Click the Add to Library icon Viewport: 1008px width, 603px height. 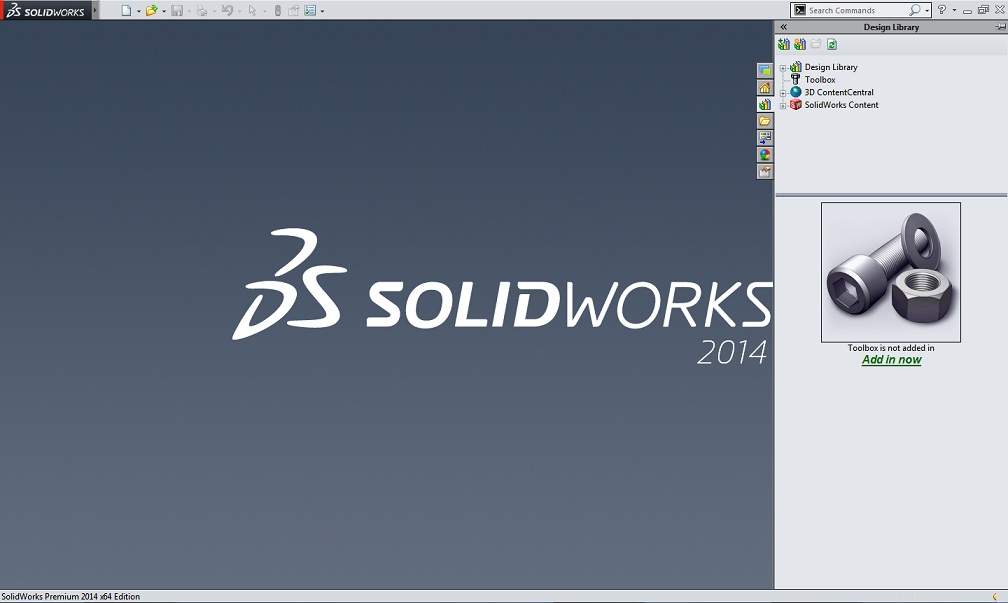coord(784,44)
